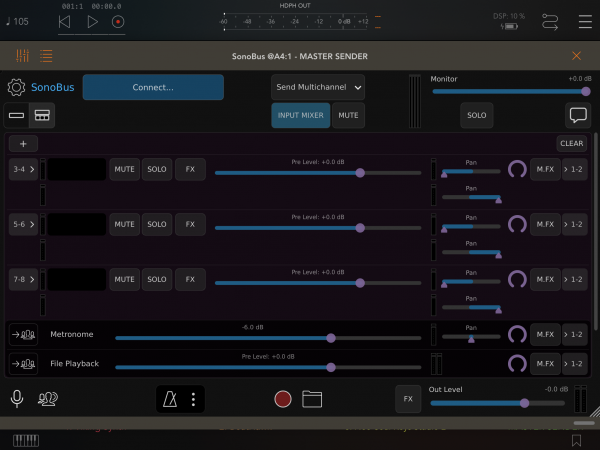The image size is (600, 450).
Task: Open 1-2 output routing for File Playback
Action: pos(574,364)
